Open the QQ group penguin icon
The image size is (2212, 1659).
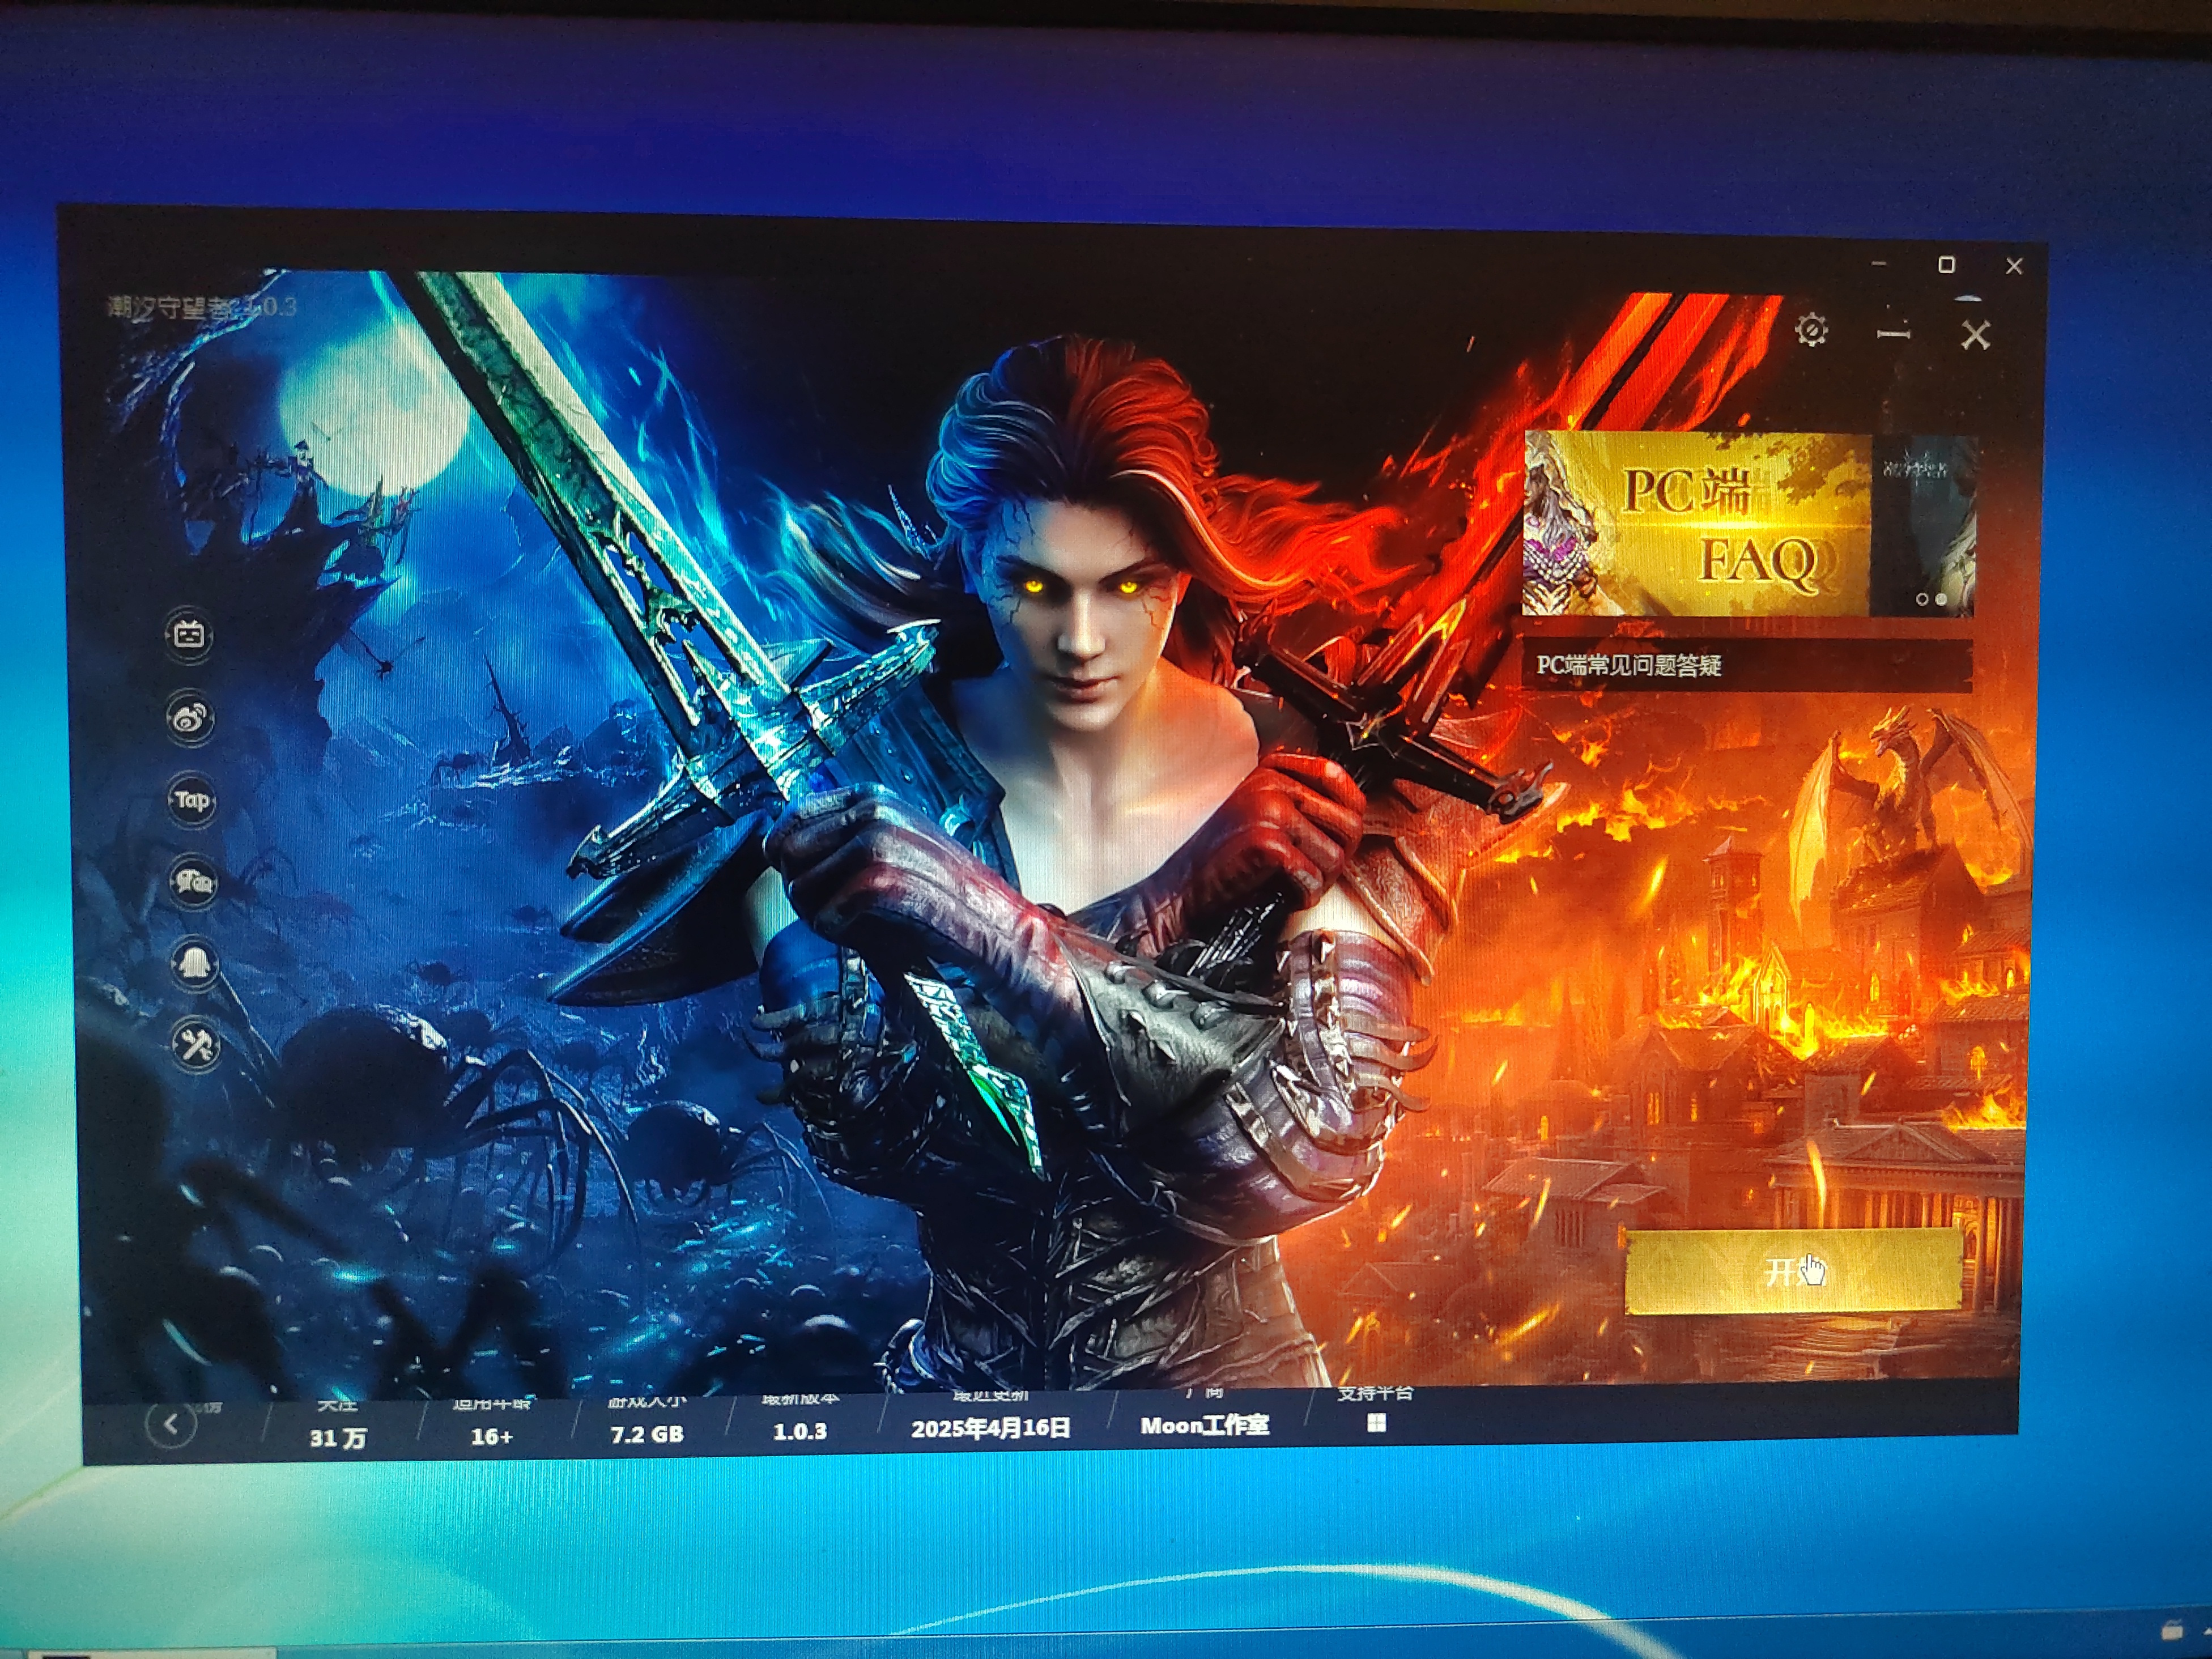(x=195, y=964)
